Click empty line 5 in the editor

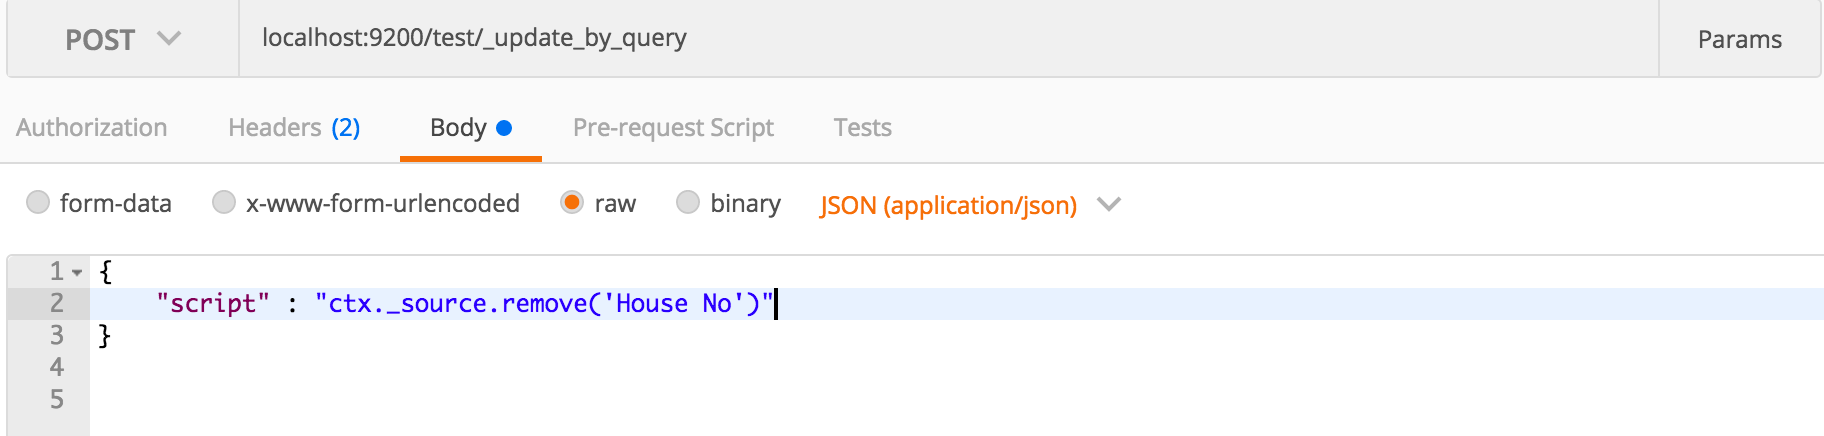[957, 399]
